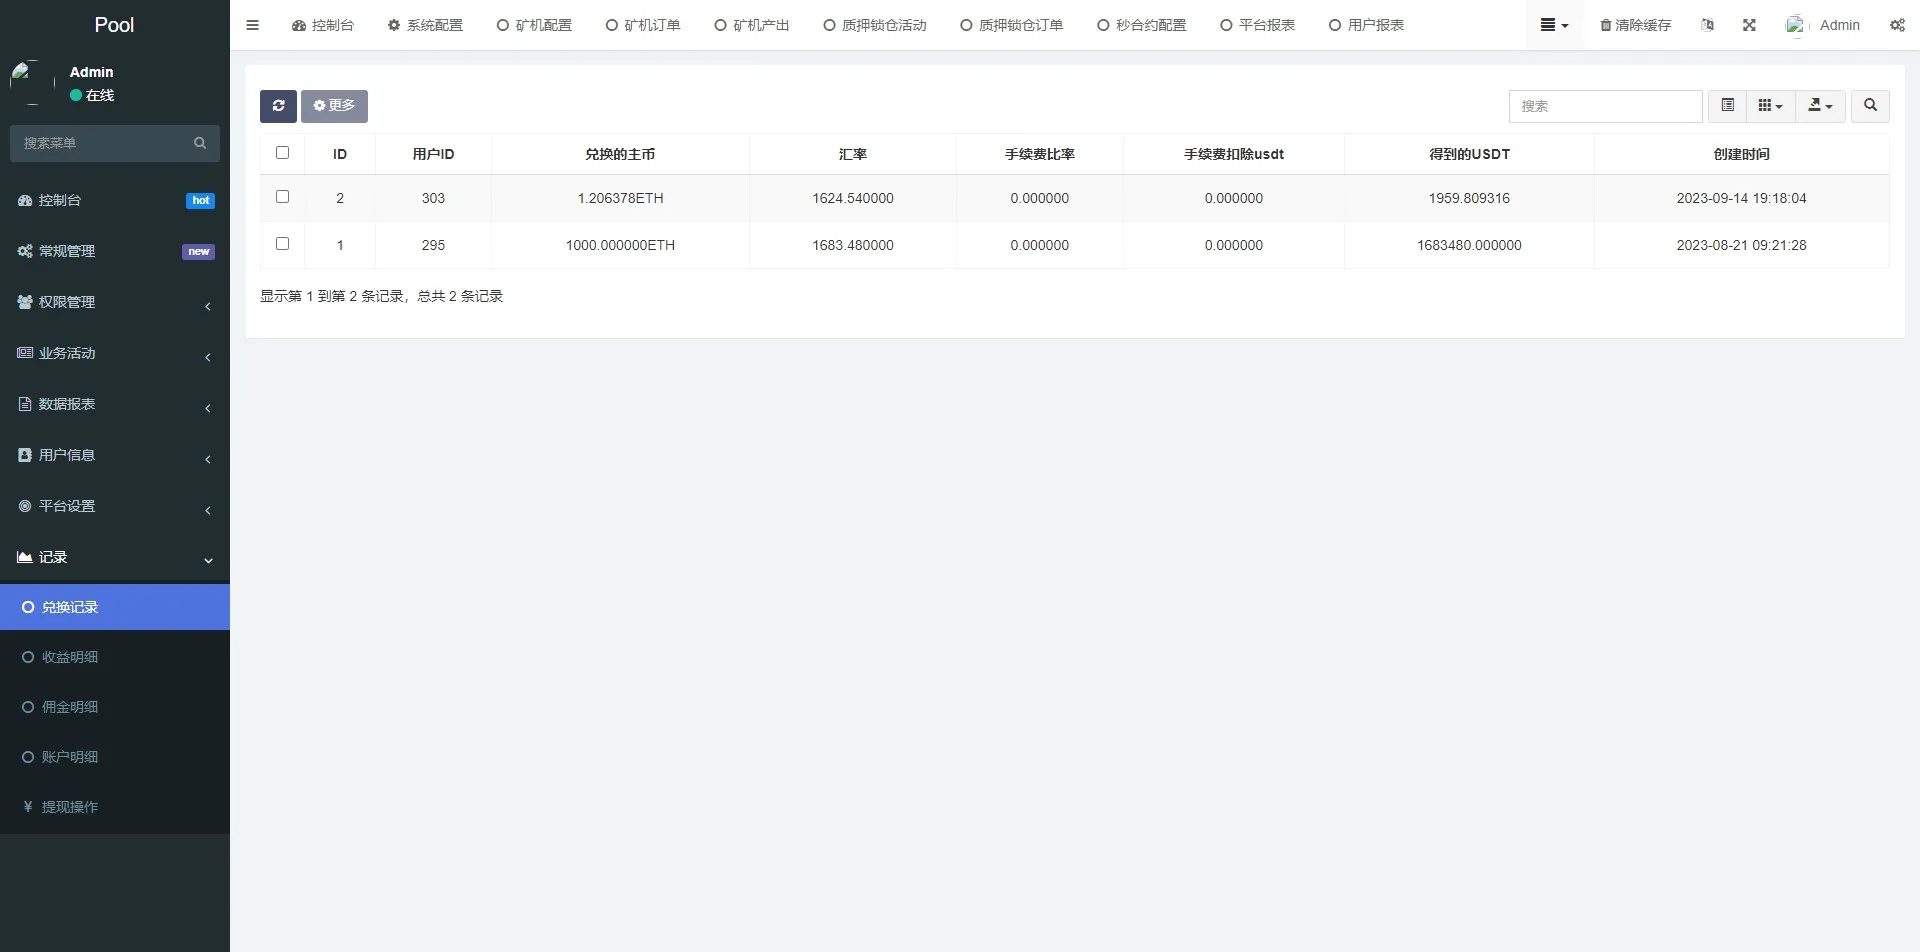Select the search icon beside 搜索菜单 field

coord(200,142)
